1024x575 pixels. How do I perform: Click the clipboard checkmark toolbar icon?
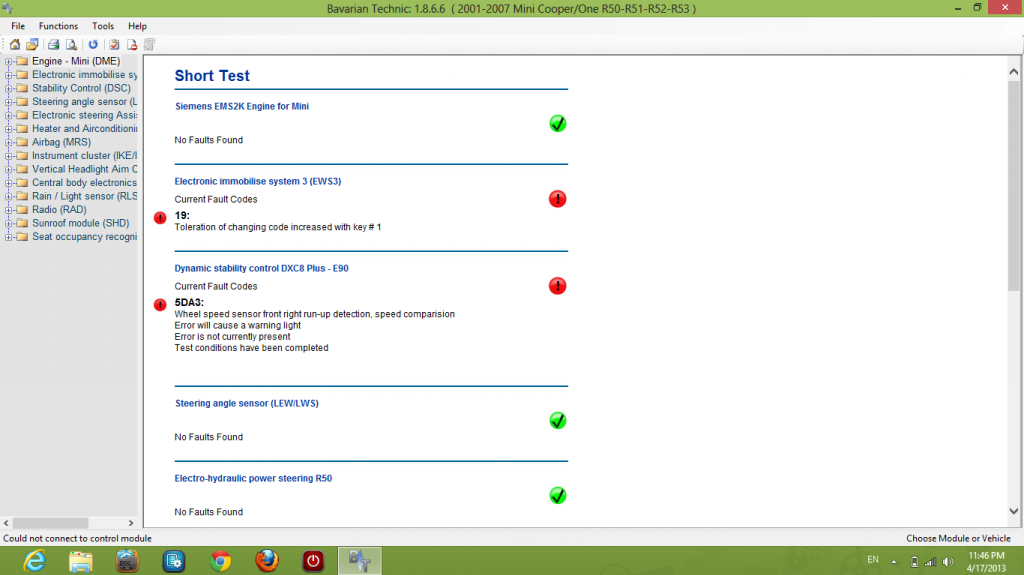[x=114, y=44]
